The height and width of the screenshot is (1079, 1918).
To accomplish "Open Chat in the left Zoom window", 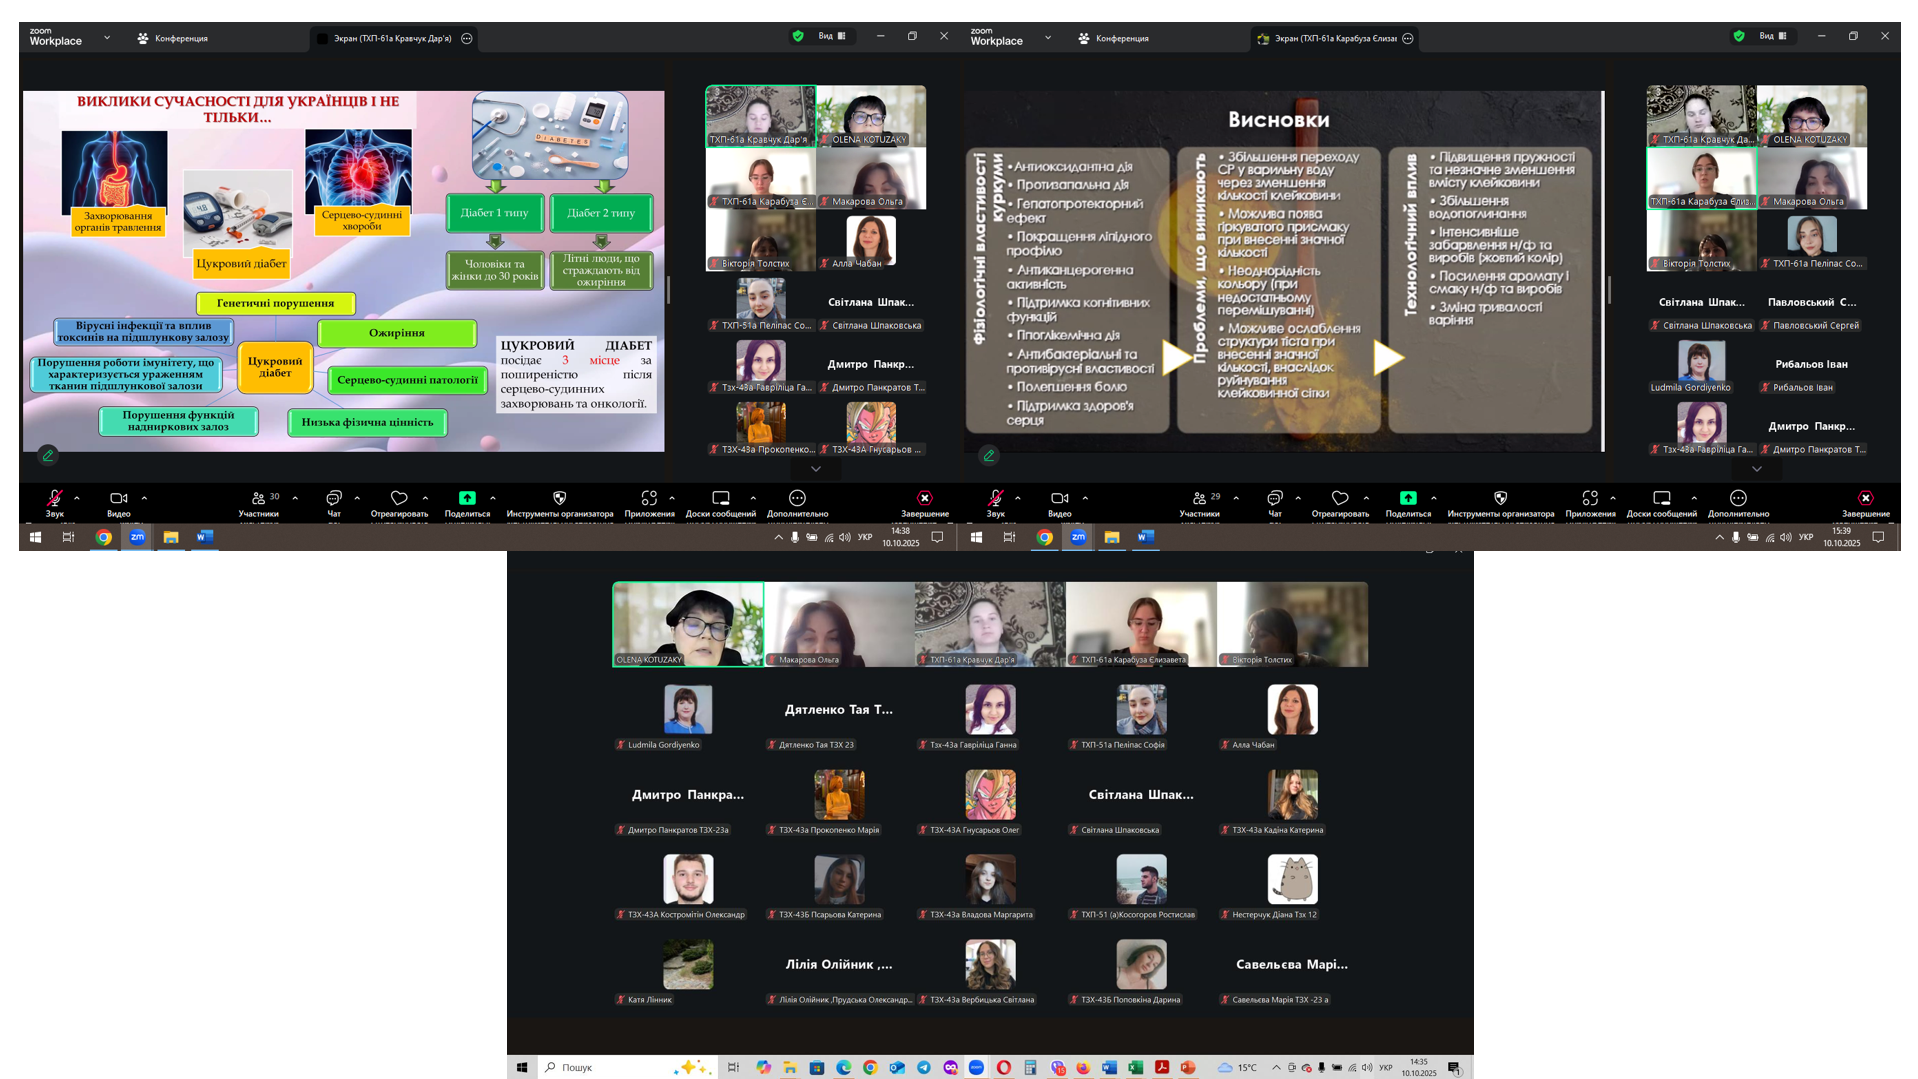I will pos(334,498).
